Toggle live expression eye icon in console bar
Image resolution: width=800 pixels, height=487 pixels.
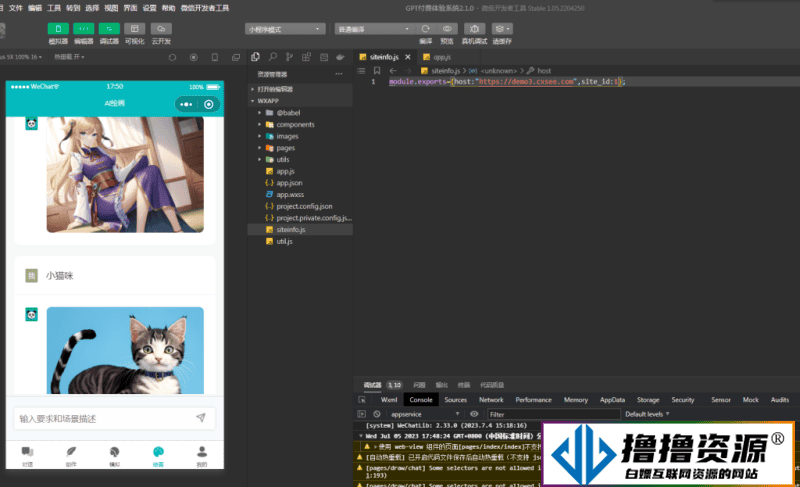tap(474, 414)
